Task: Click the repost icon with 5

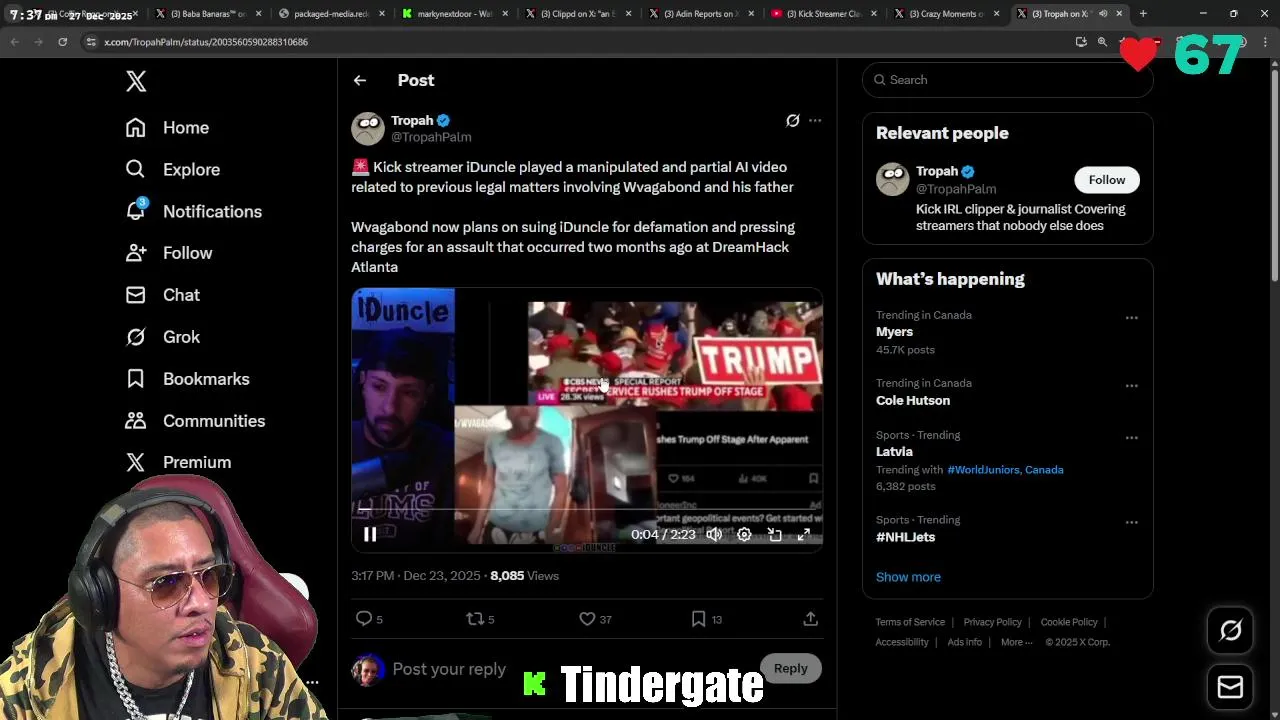Action: [x=476, y=619]
